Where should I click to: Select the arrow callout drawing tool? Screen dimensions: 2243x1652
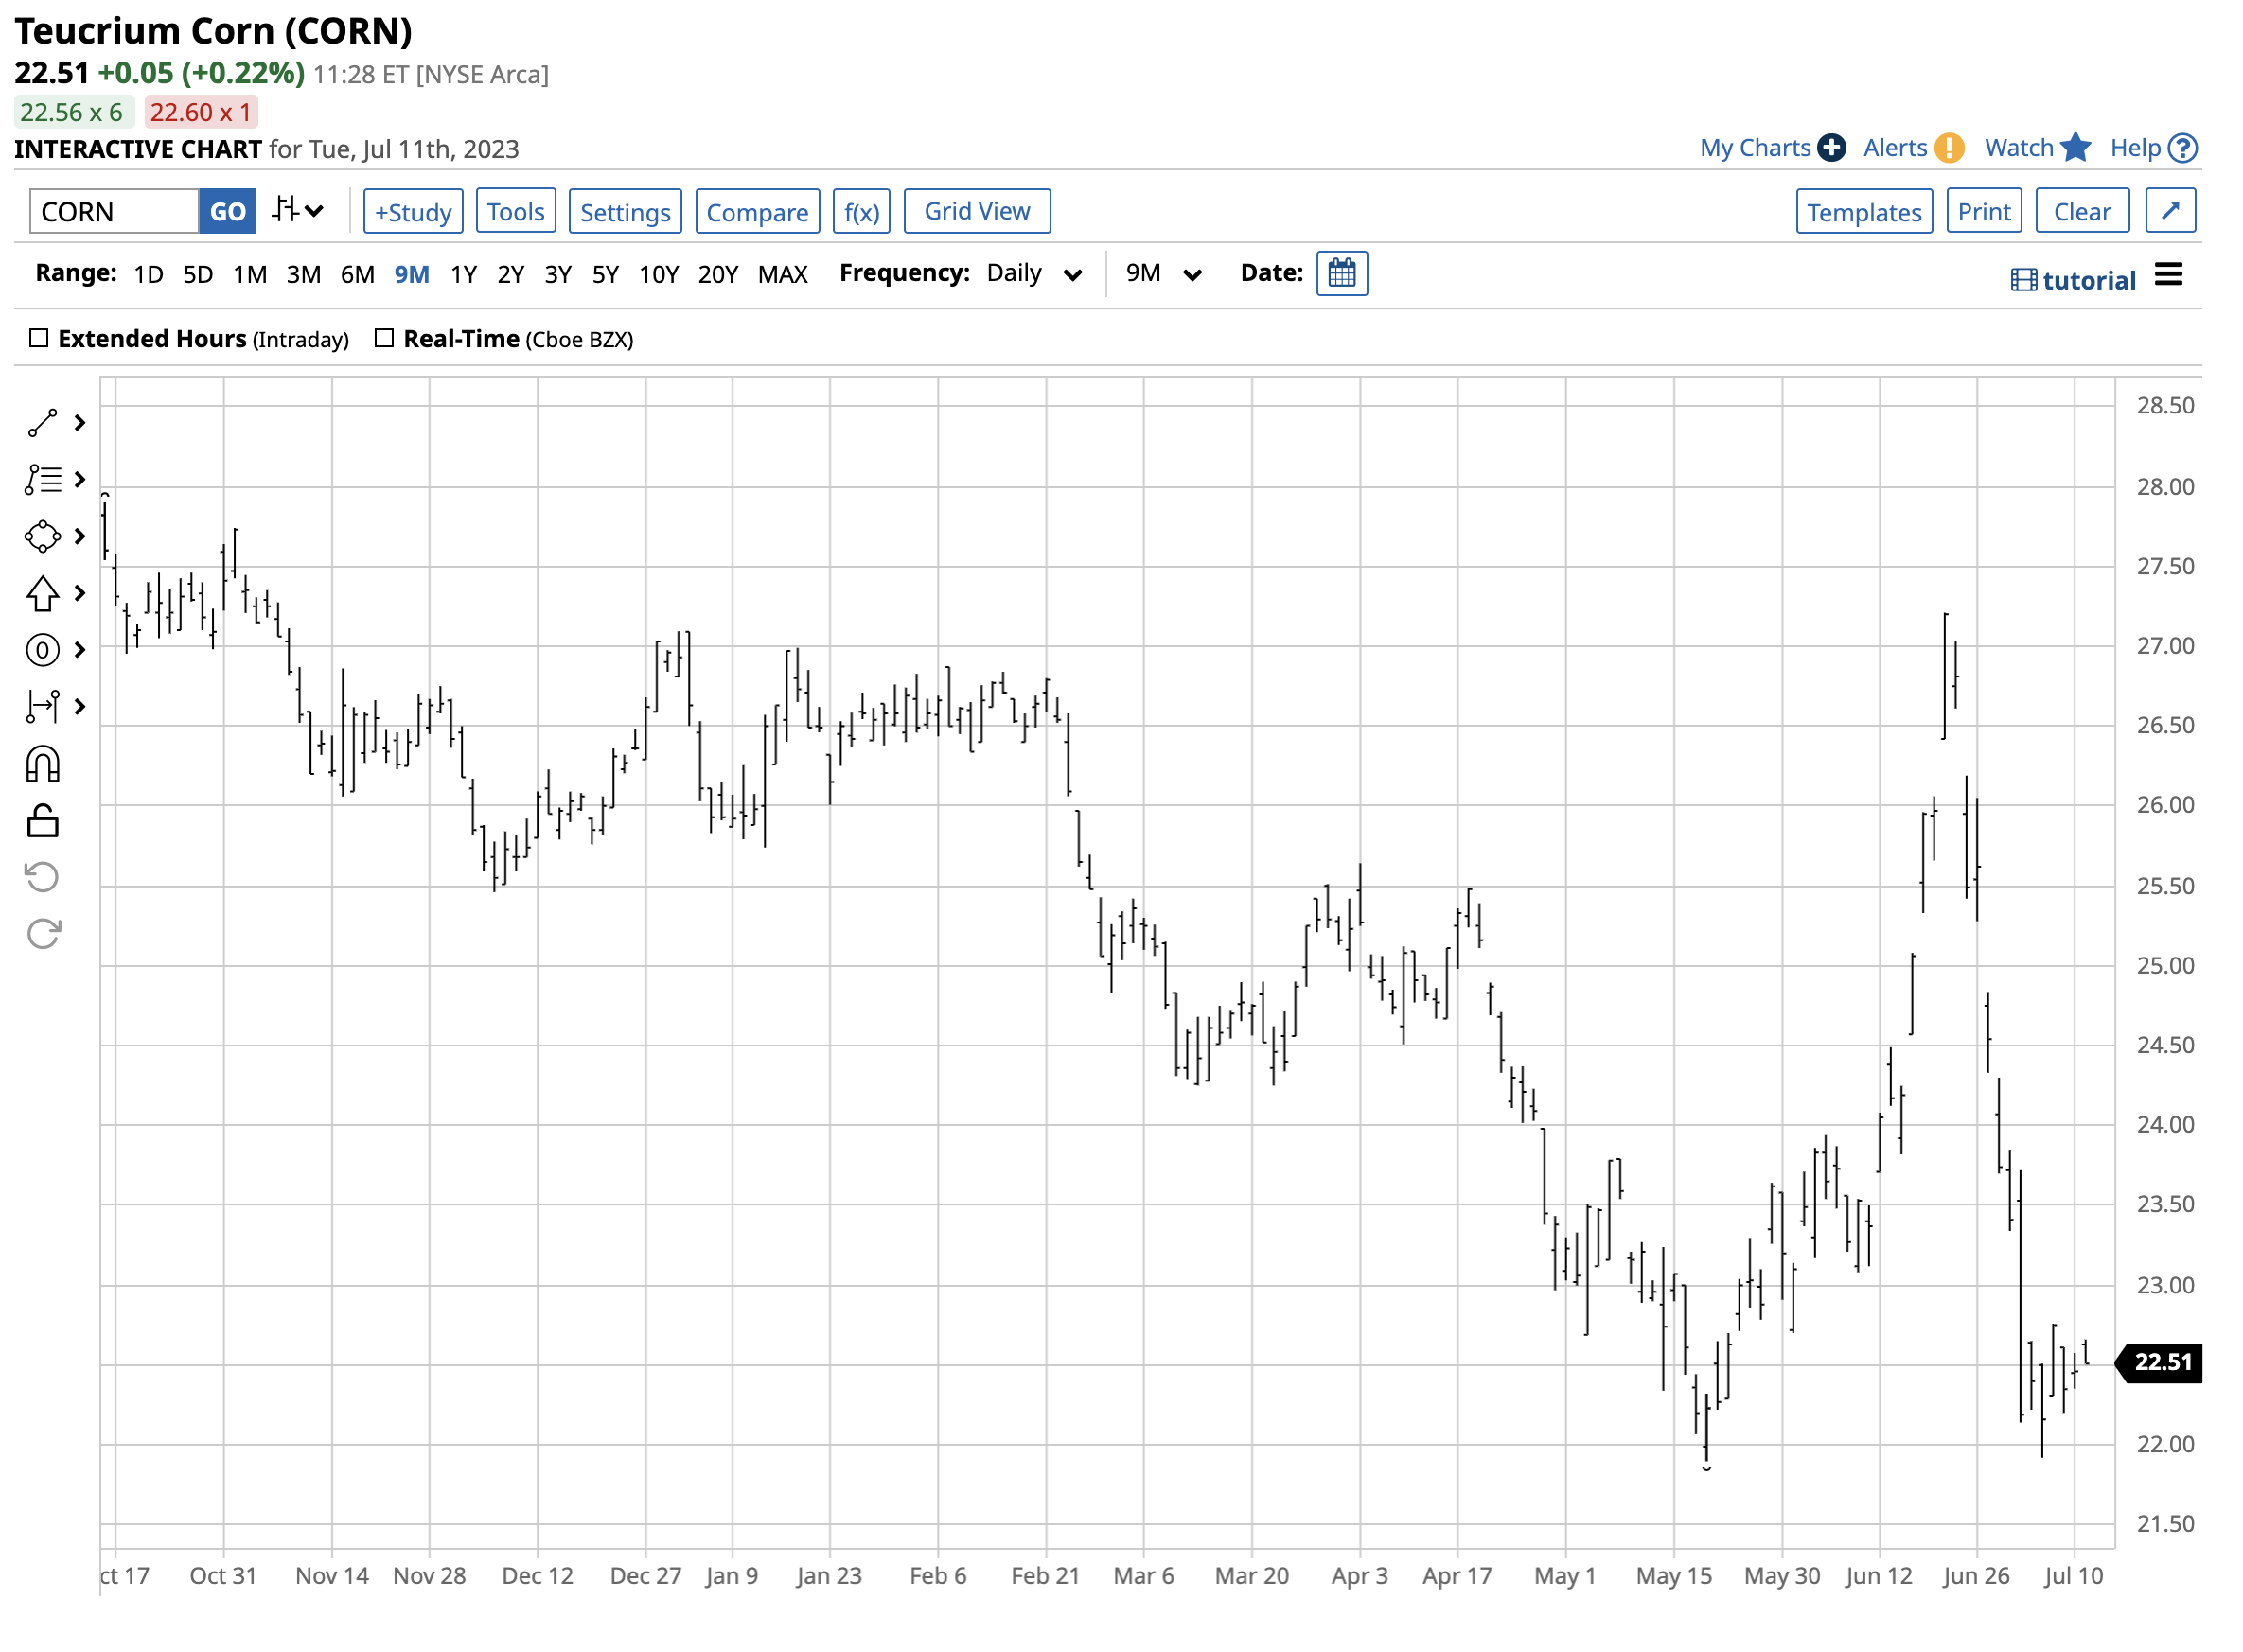tap(42, 593)
